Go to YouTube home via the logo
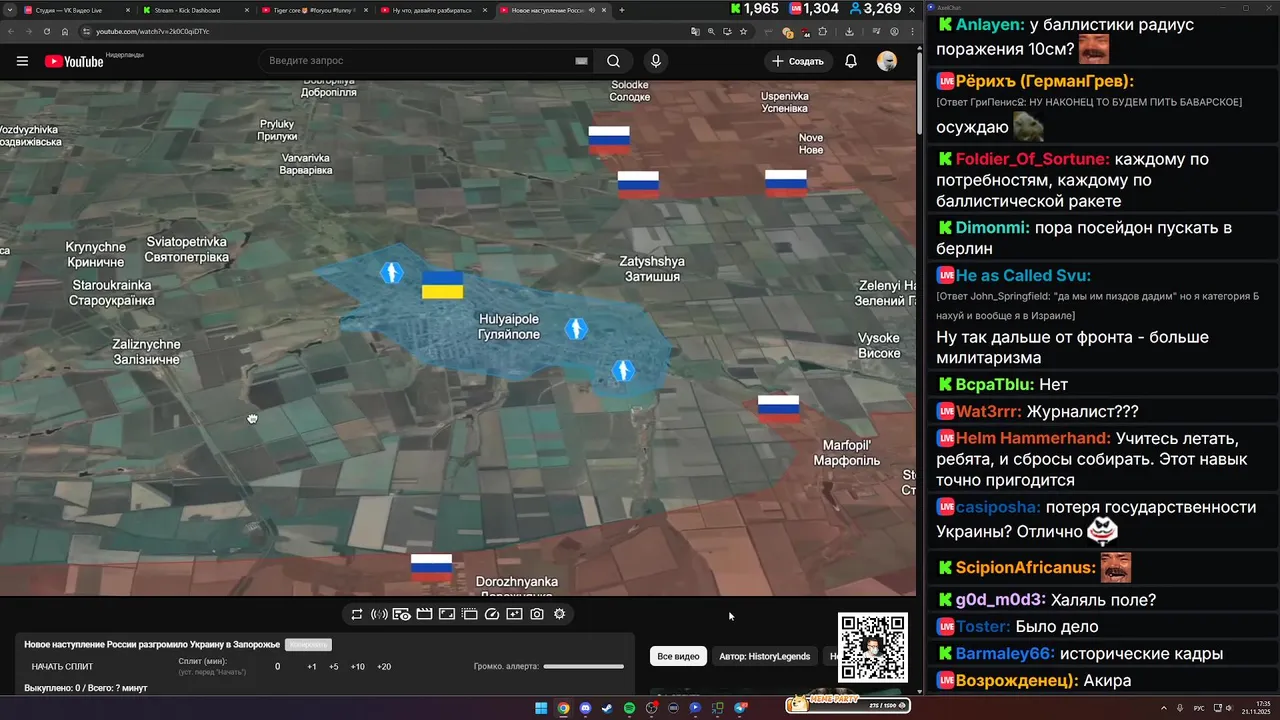Image resolution: width=1280 pixels, height=720 pixels. click(x=74, y=61)
